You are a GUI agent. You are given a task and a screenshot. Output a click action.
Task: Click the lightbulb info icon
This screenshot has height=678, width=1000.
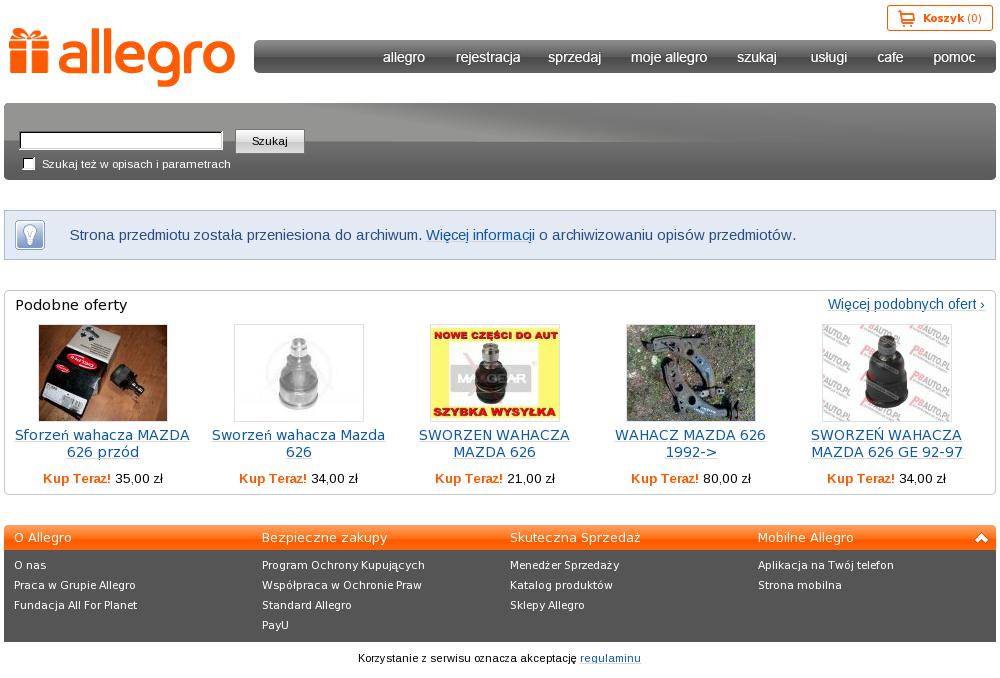pyautogui.click(x=30, y=235)
